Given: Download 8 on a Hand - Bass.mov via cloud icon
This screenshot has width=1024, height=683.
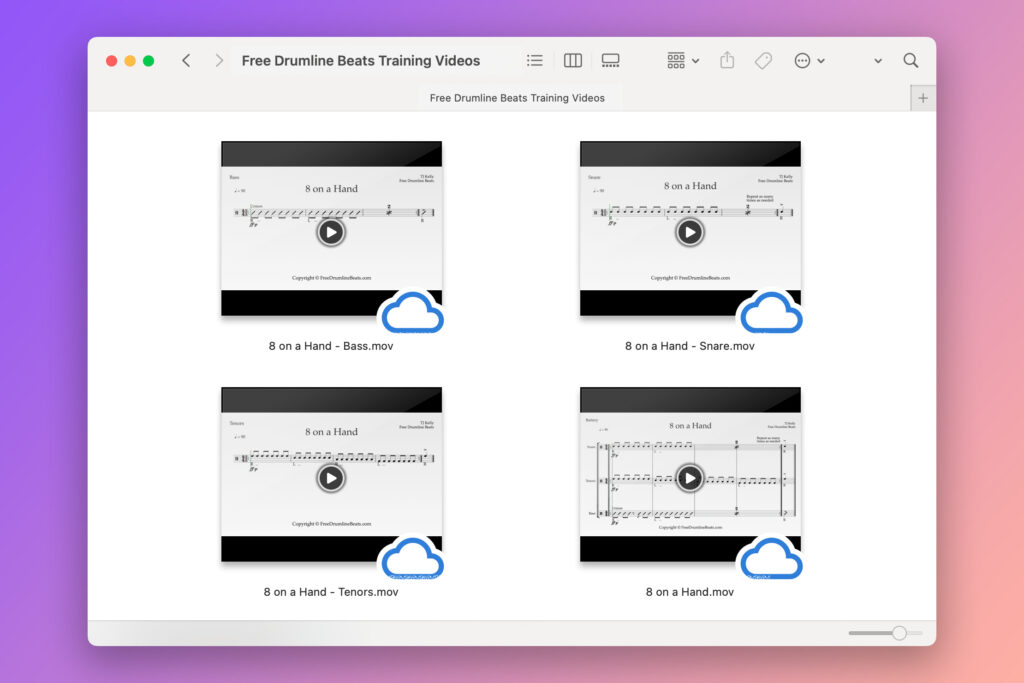Looking at the screenshot, I should (x=414, y=313).
